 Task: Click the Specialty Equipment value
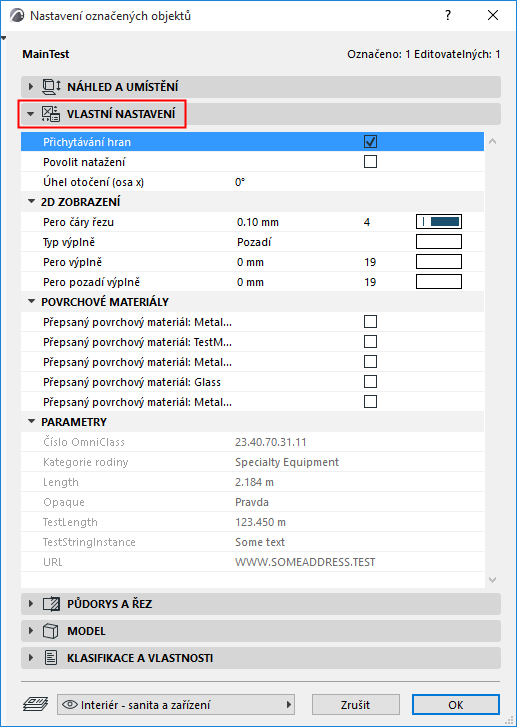(287, 462)
